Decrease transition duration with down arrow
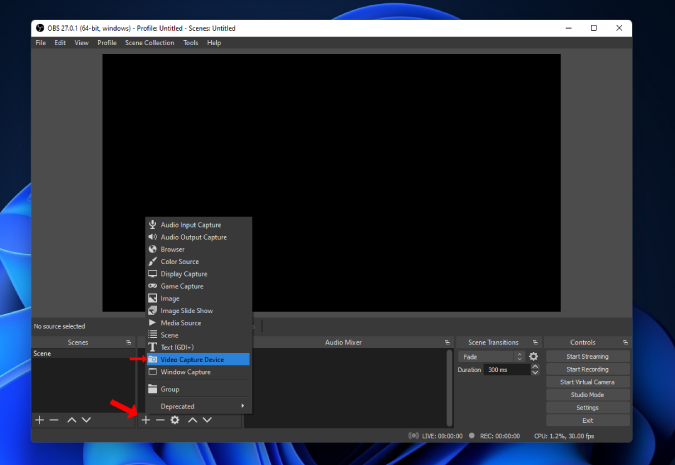This screenshot has width=675, height=465. (535, 372)
